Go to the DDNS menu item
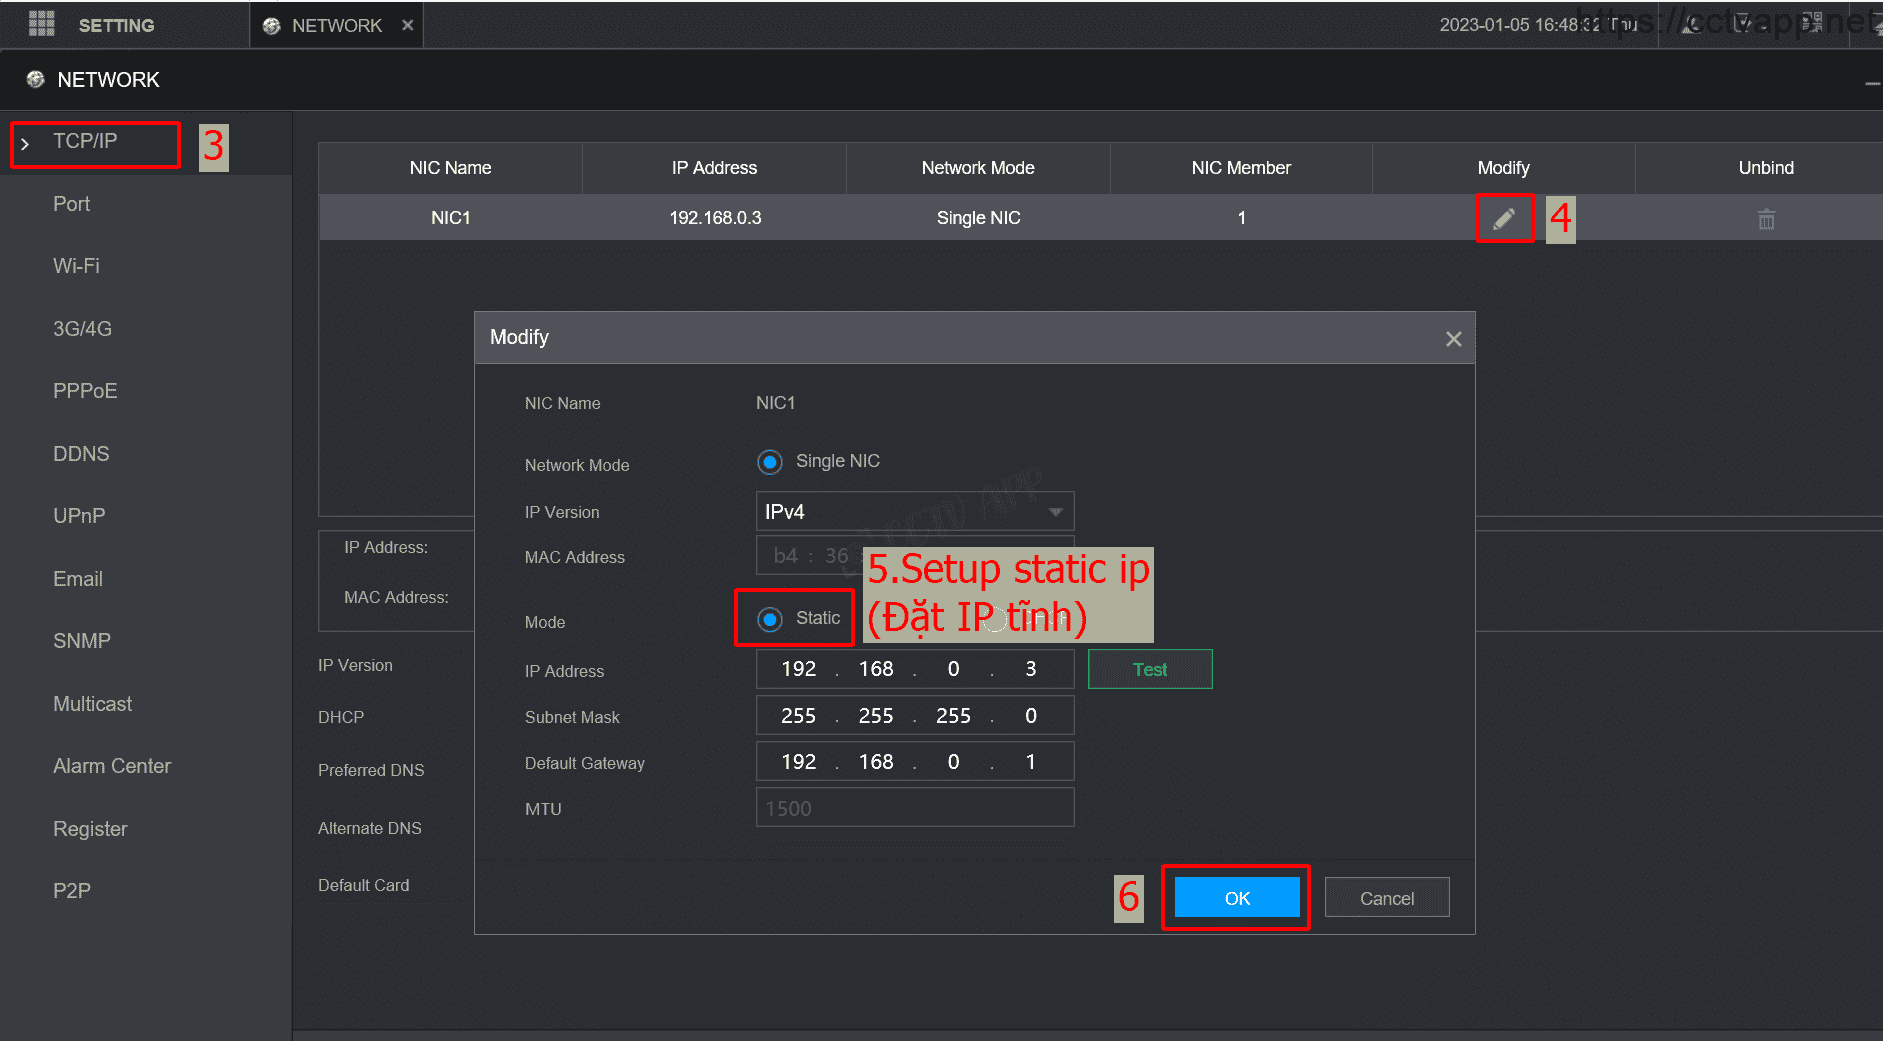1883x1041 pixels. [81, 454]
